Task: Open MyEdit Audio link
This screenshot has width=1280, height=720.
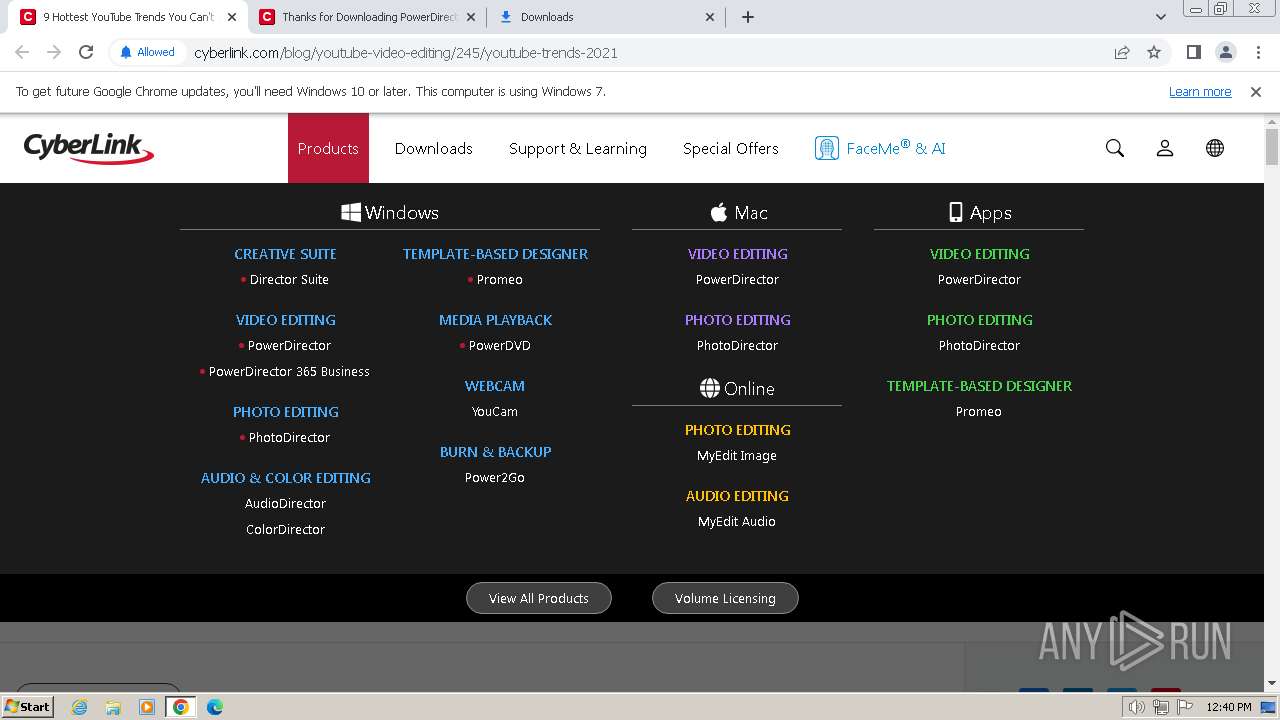Action: (737, 521)
